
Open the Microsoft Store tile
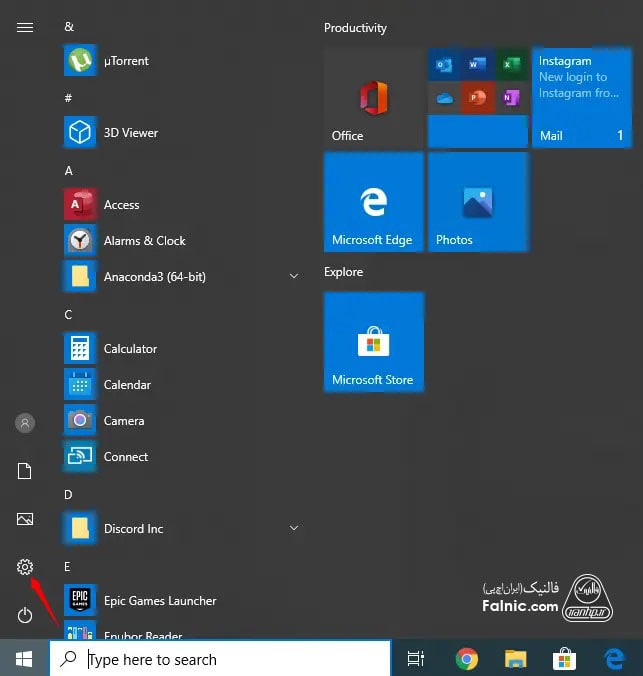pyautogui.click(x=373, y=342)
